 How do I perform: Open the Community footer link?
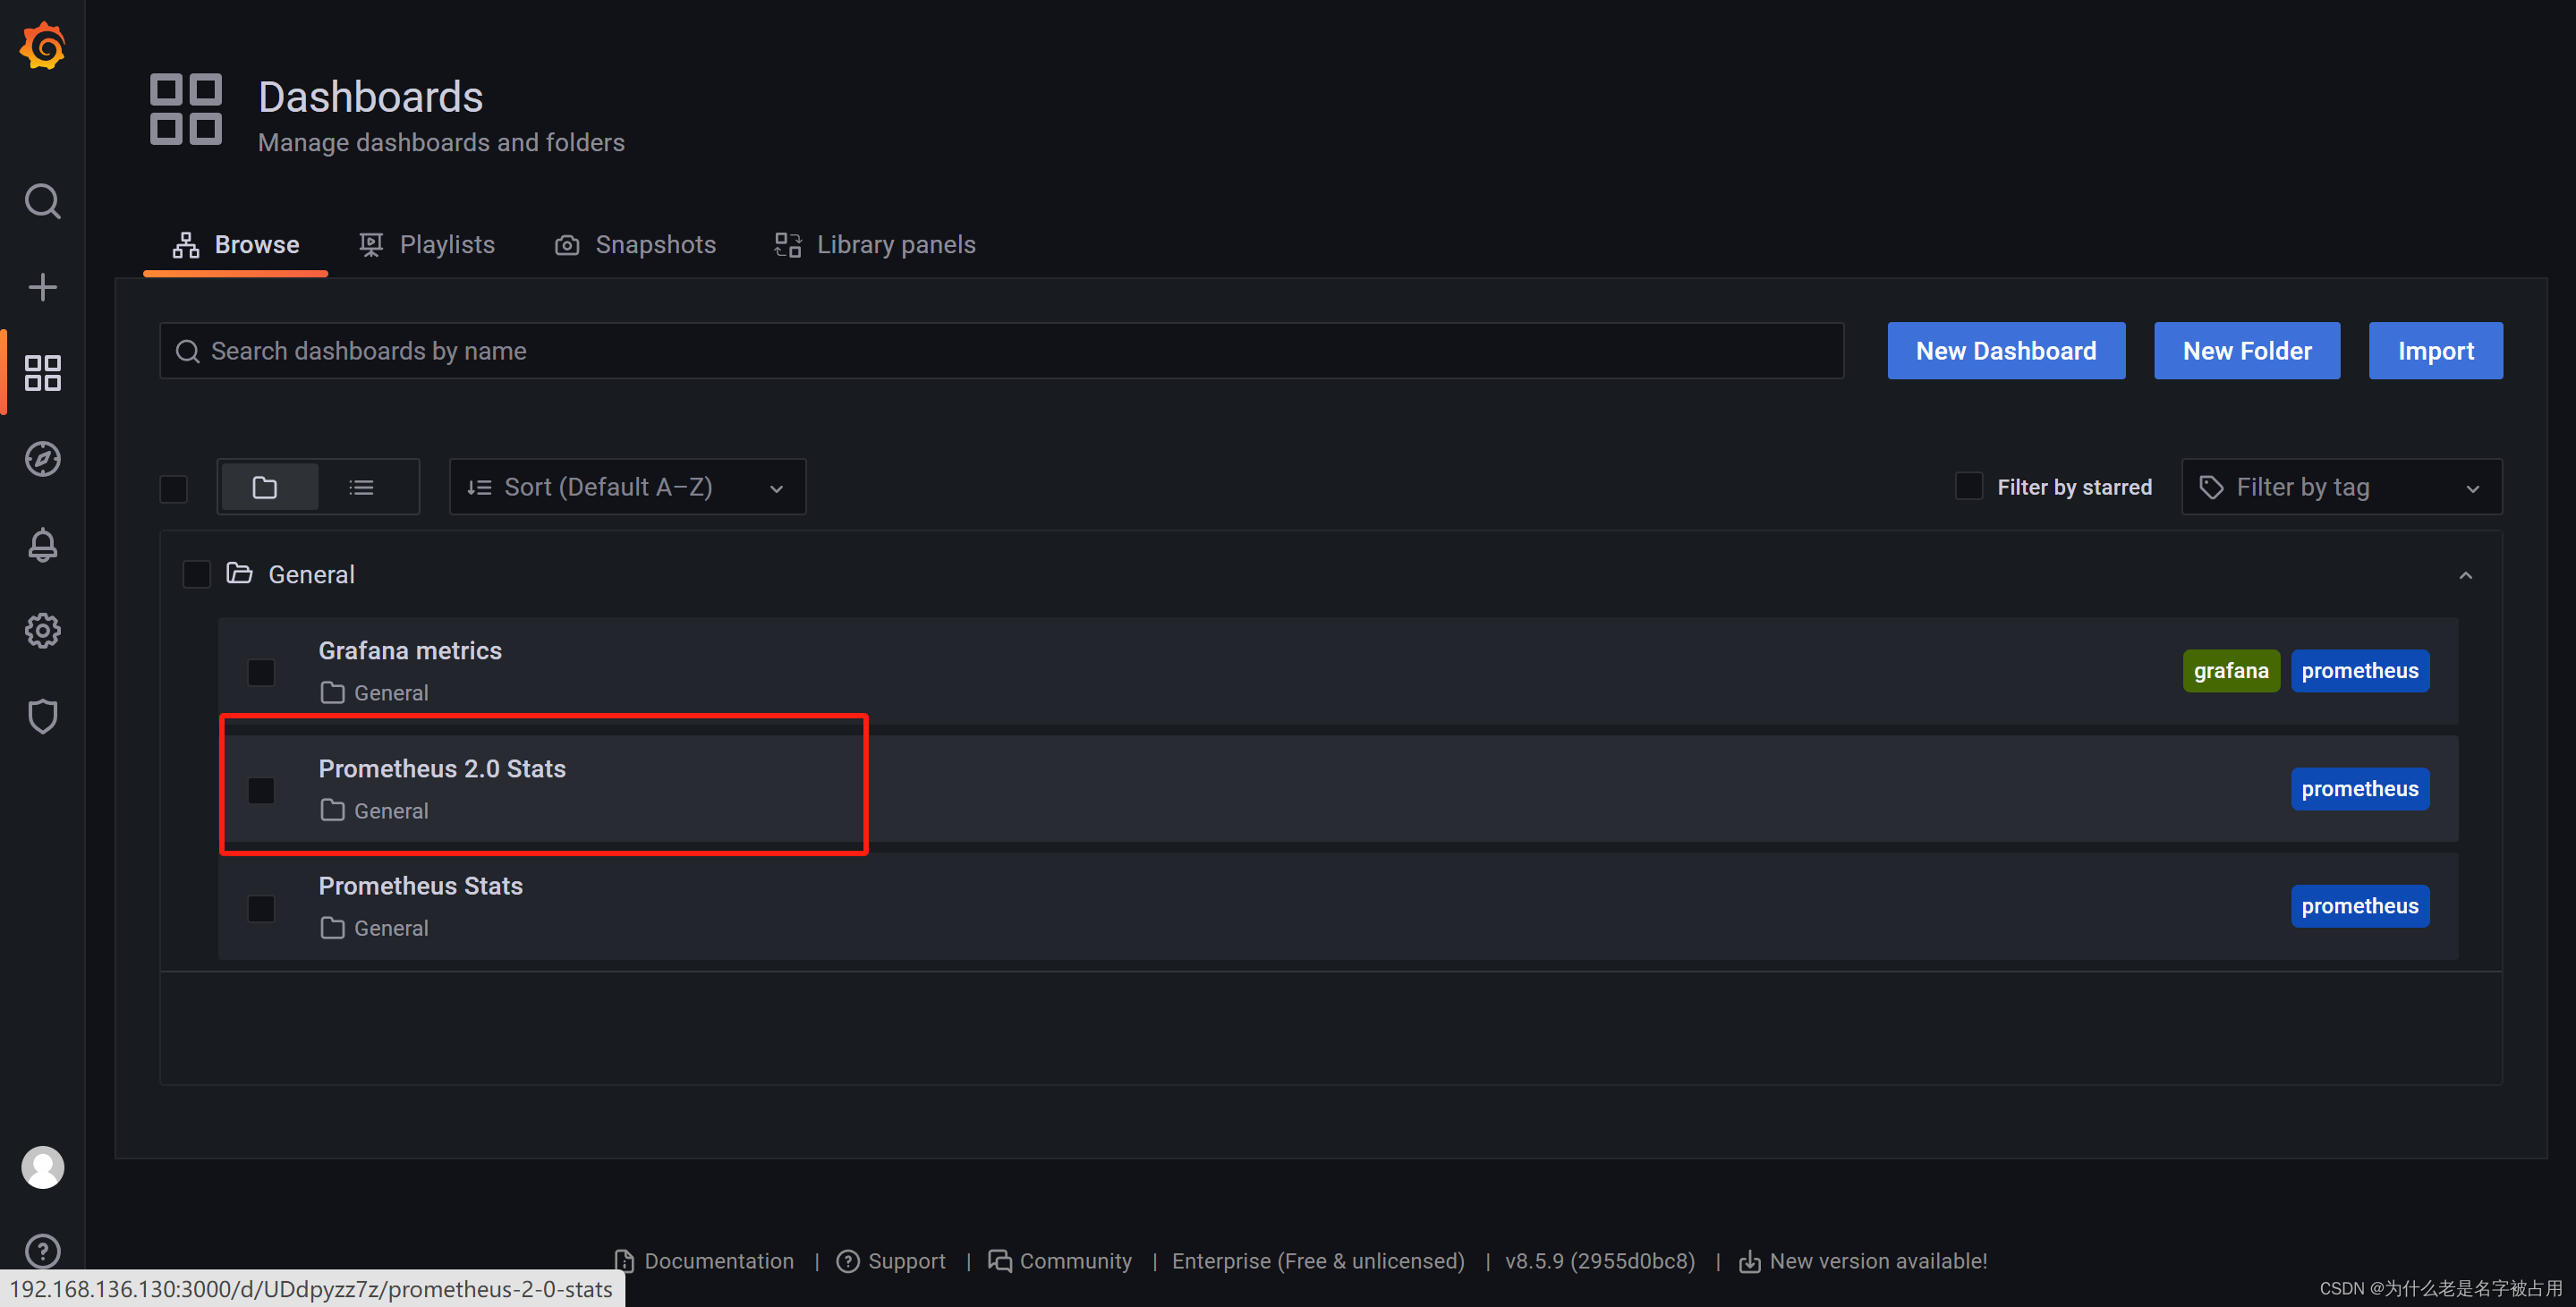[x=1060, y=1261]
